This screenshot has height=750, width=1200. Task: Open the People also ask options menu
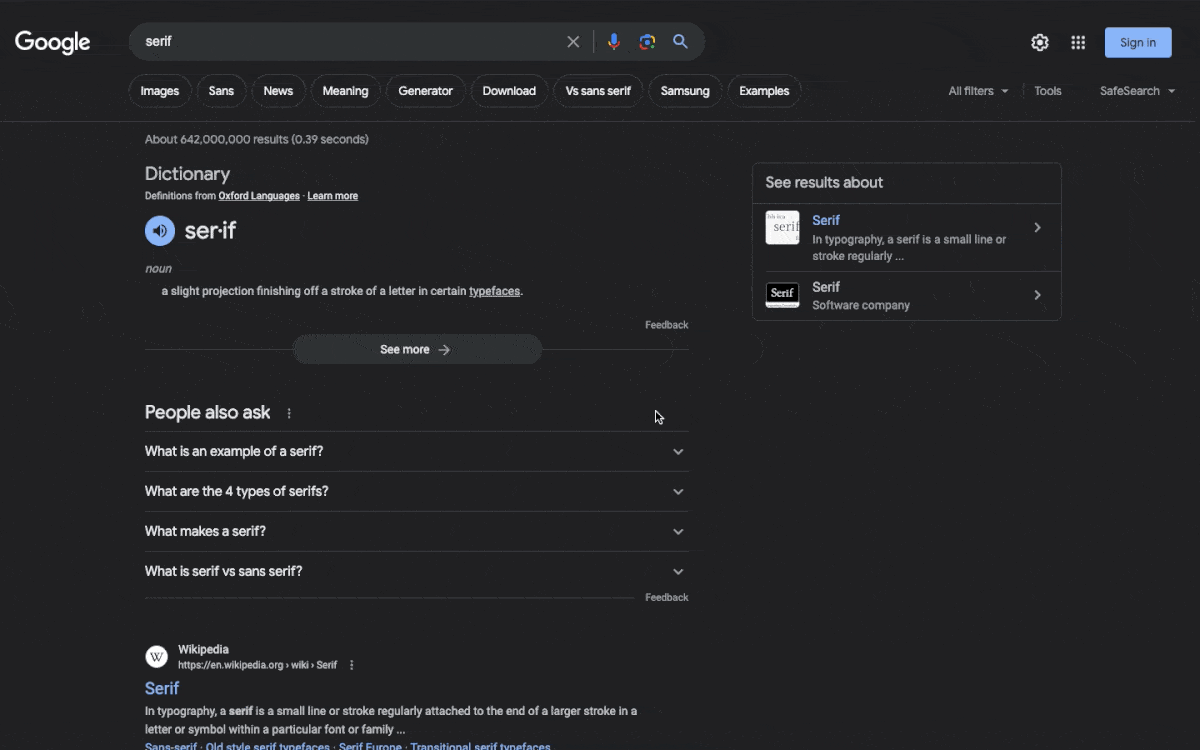coord(289,413)
